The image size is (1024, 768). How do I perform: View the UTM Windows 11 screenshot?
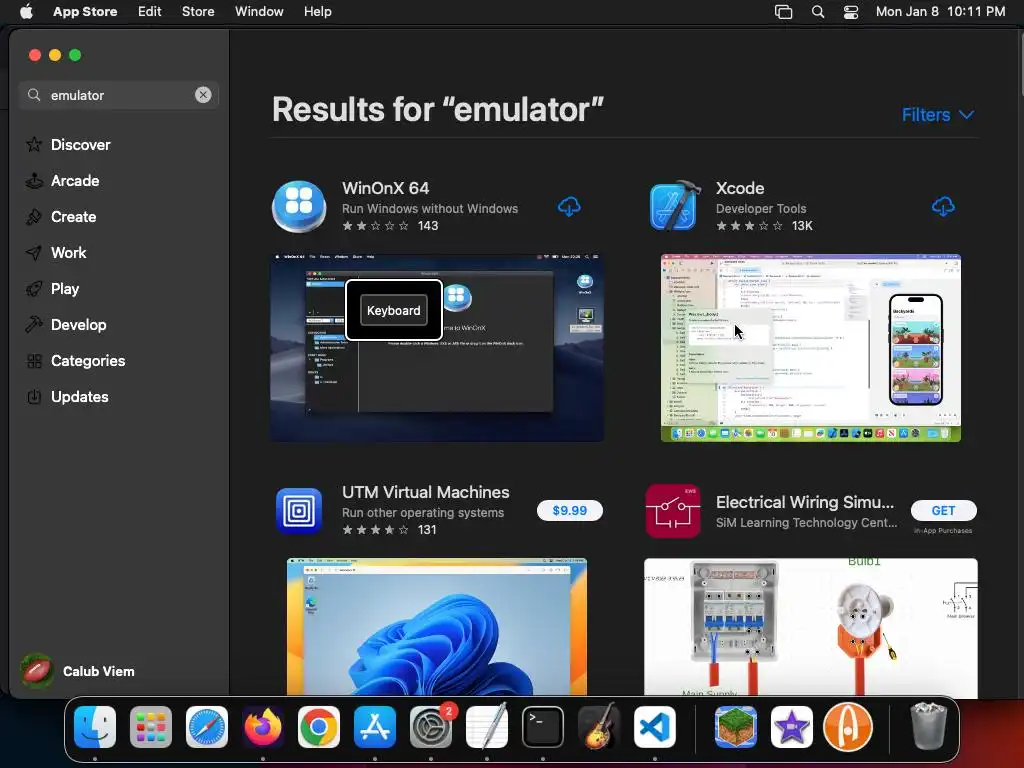[x=437, y=627]
